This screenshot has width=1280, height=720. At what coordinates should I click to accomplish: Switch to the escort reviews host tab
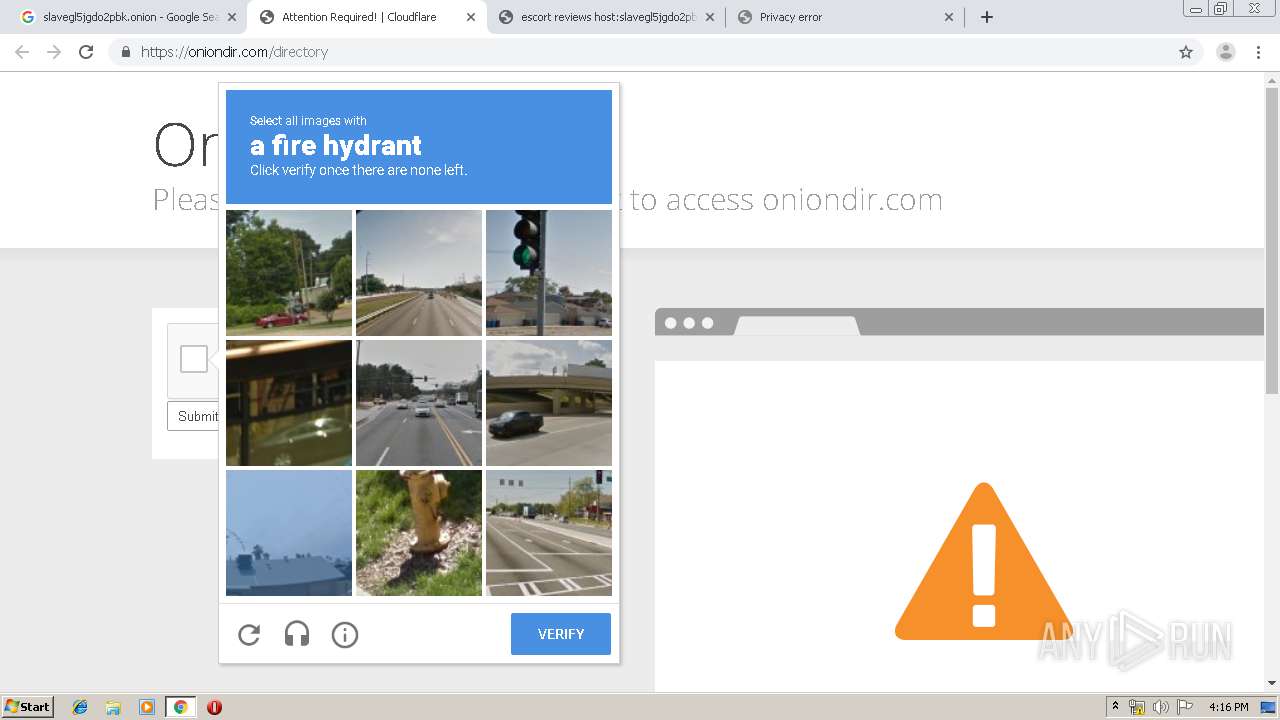[x=607, y=17]
